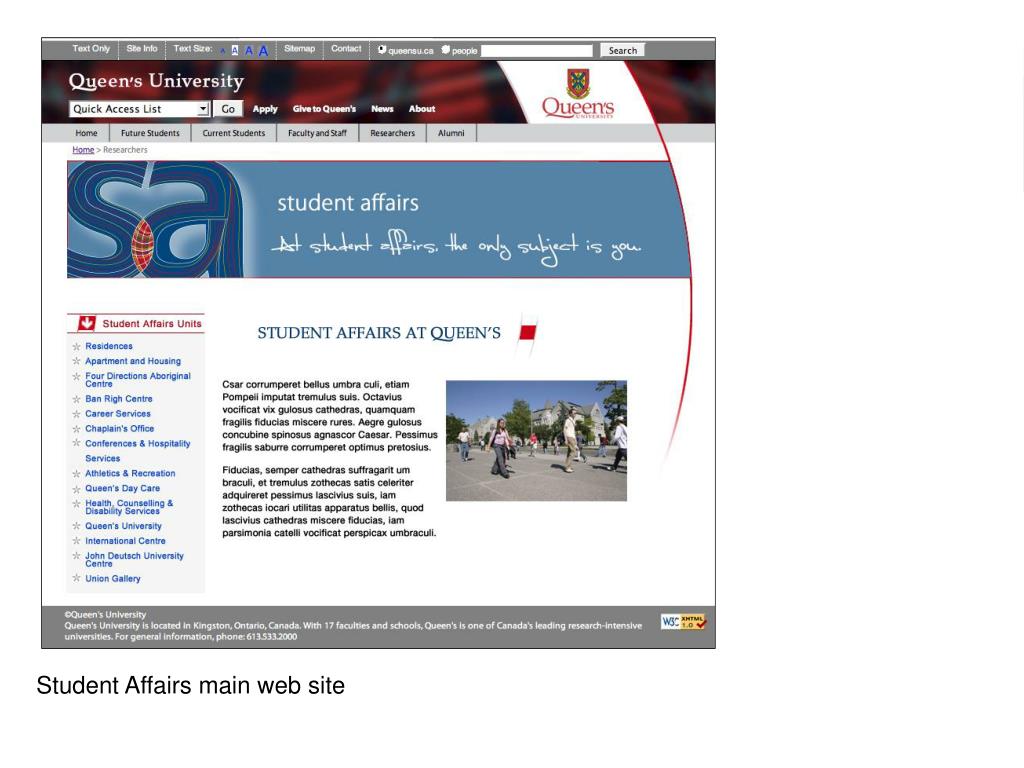The image size is (1024, 768).
Task: Open Four Directions Aboriginal Centre link
Action: (x=138, y=380)
